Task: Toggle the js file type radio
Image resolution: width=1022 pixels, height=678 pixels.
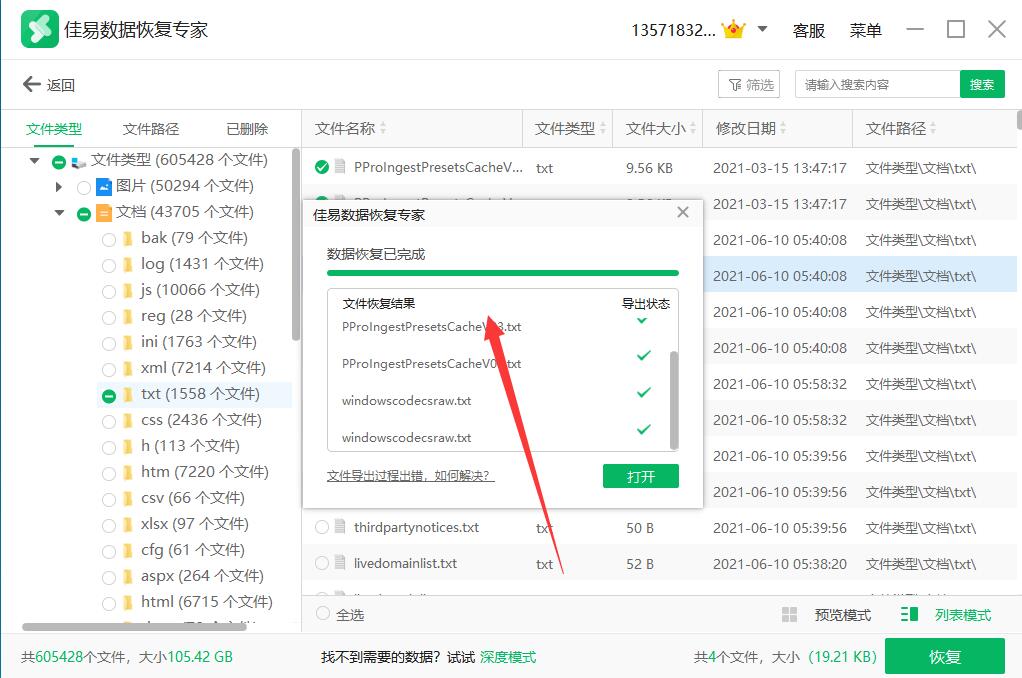Action: pyautogui.click(x=109, y=291)
